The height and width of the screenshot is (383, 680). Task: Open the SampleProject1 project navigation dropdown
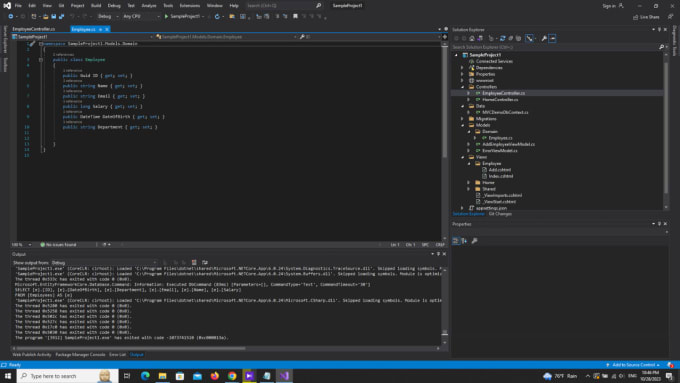pos(82,37)
